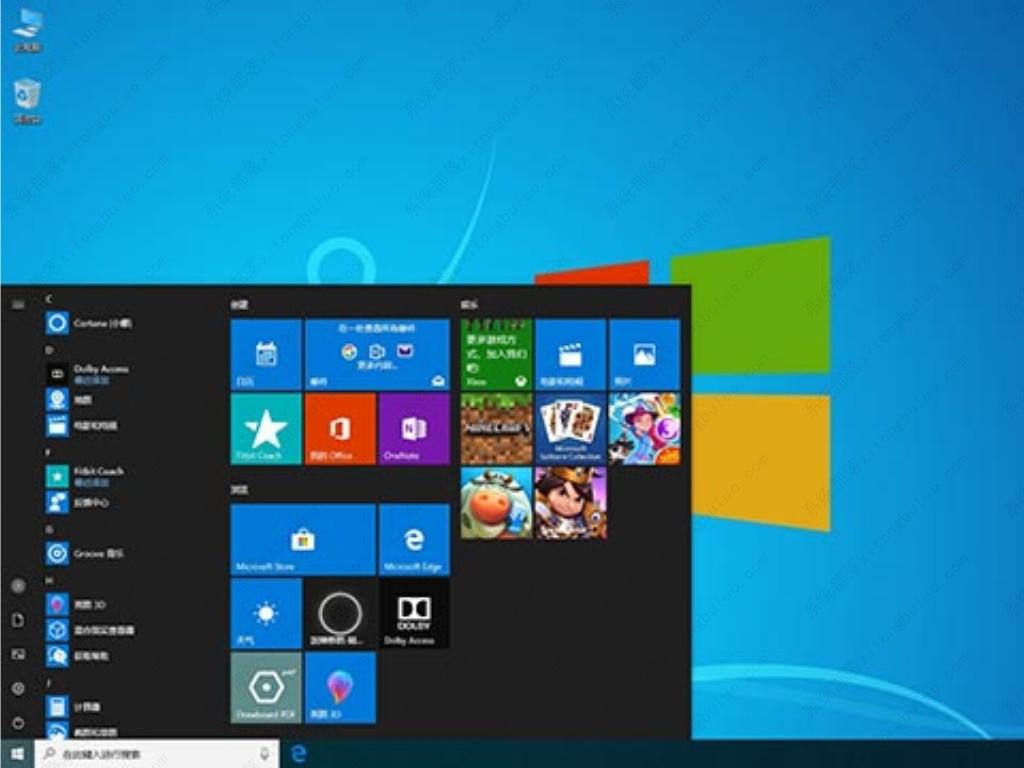1024x768 pixels.
Task: Open the Dolby Access tile
Action: (414, 613)
